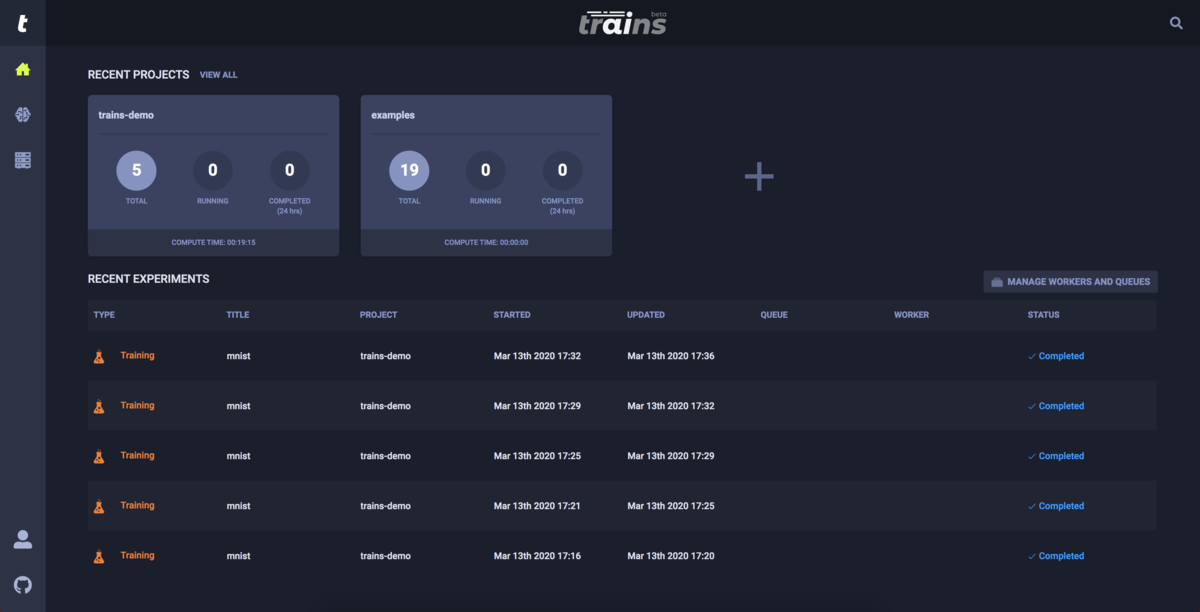
Task: Click View All recent projects link
Action: (x=218, y=75)
